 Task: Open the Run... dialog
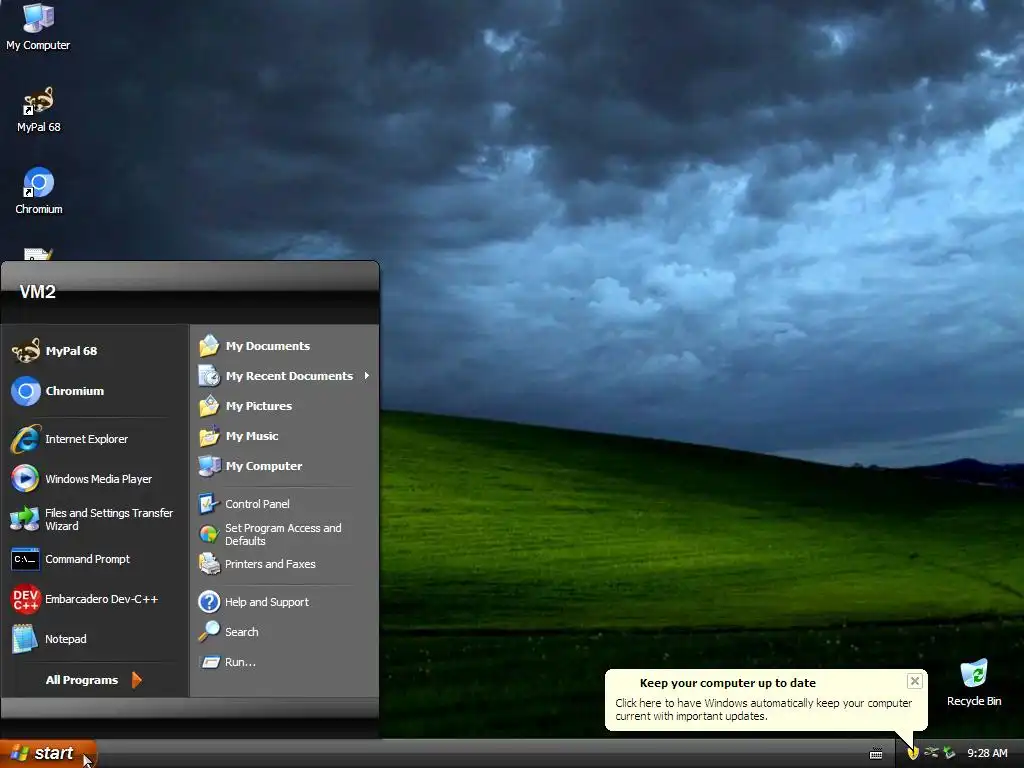click(x=284, y=662)
